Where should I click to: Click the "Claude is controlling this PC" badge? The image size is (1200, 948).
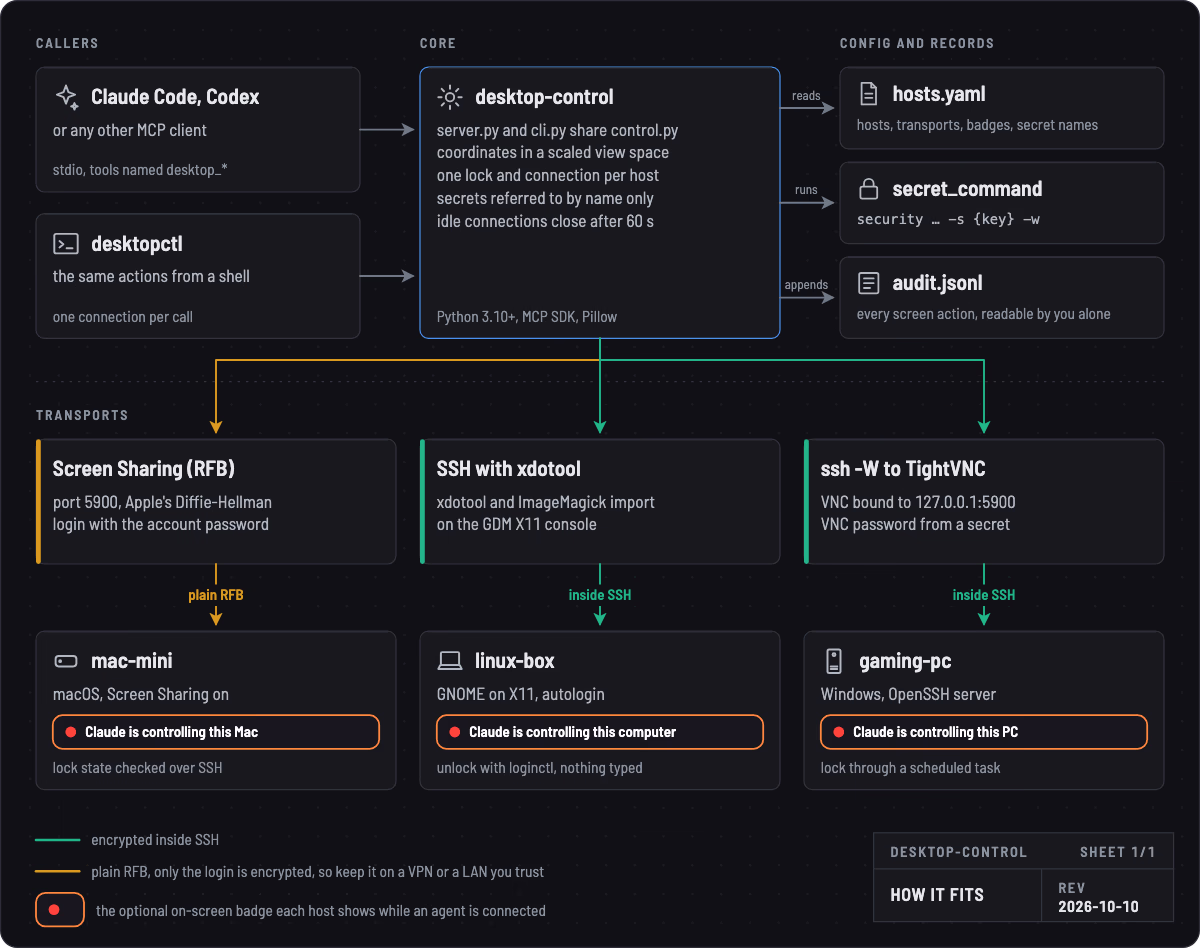pyautogui.click(x=984, y=732)
